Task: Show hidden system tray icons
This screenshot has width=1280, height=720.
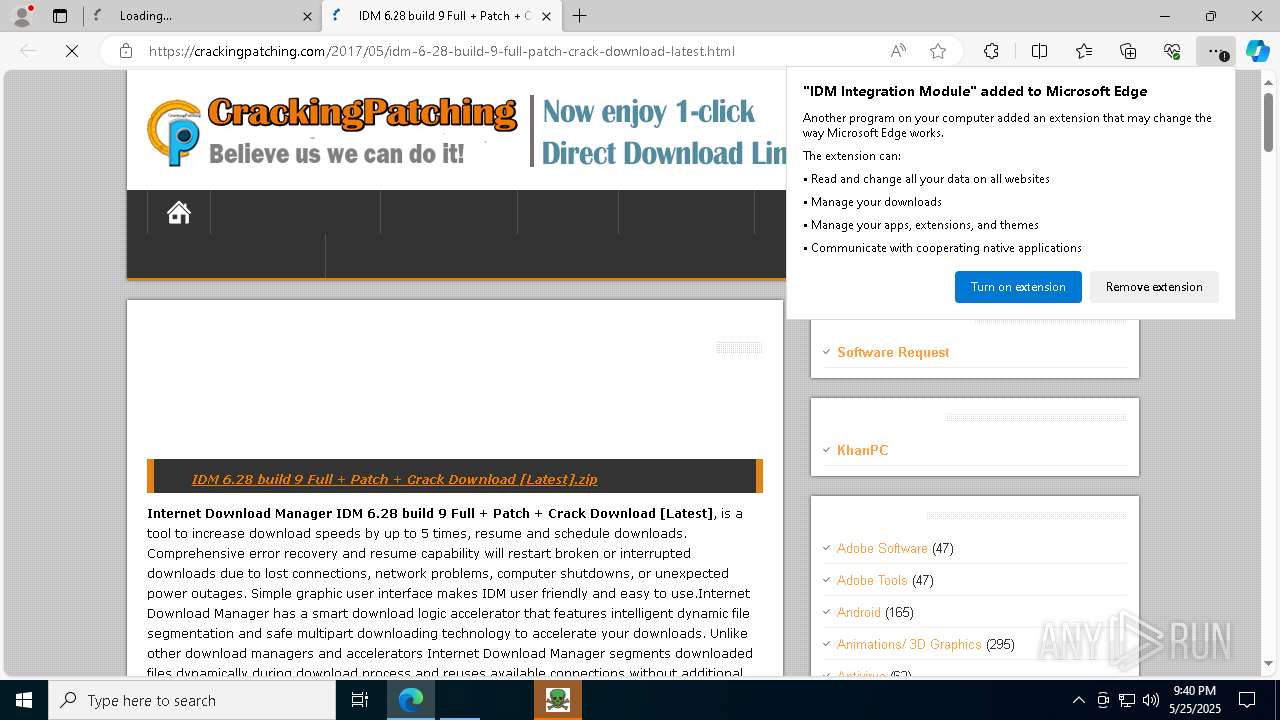Action: pyautogui.click(x=1078, y=700)
